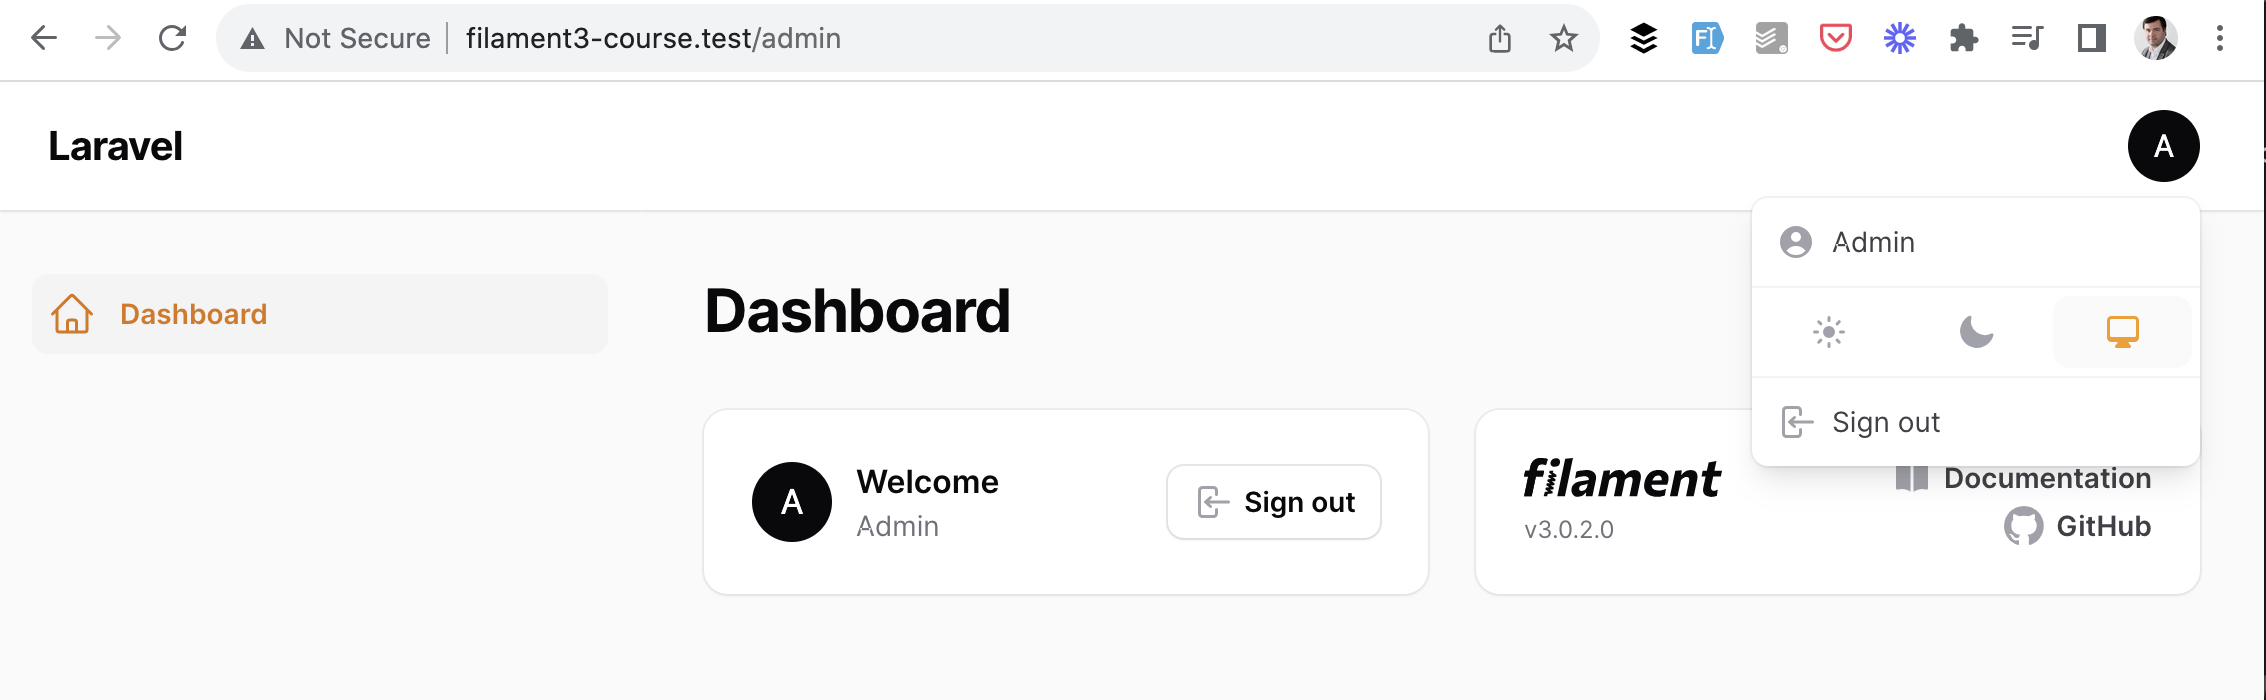Reload the page with refresh icon
This screenshot has width=2266, height=700.
coord(172,38)
